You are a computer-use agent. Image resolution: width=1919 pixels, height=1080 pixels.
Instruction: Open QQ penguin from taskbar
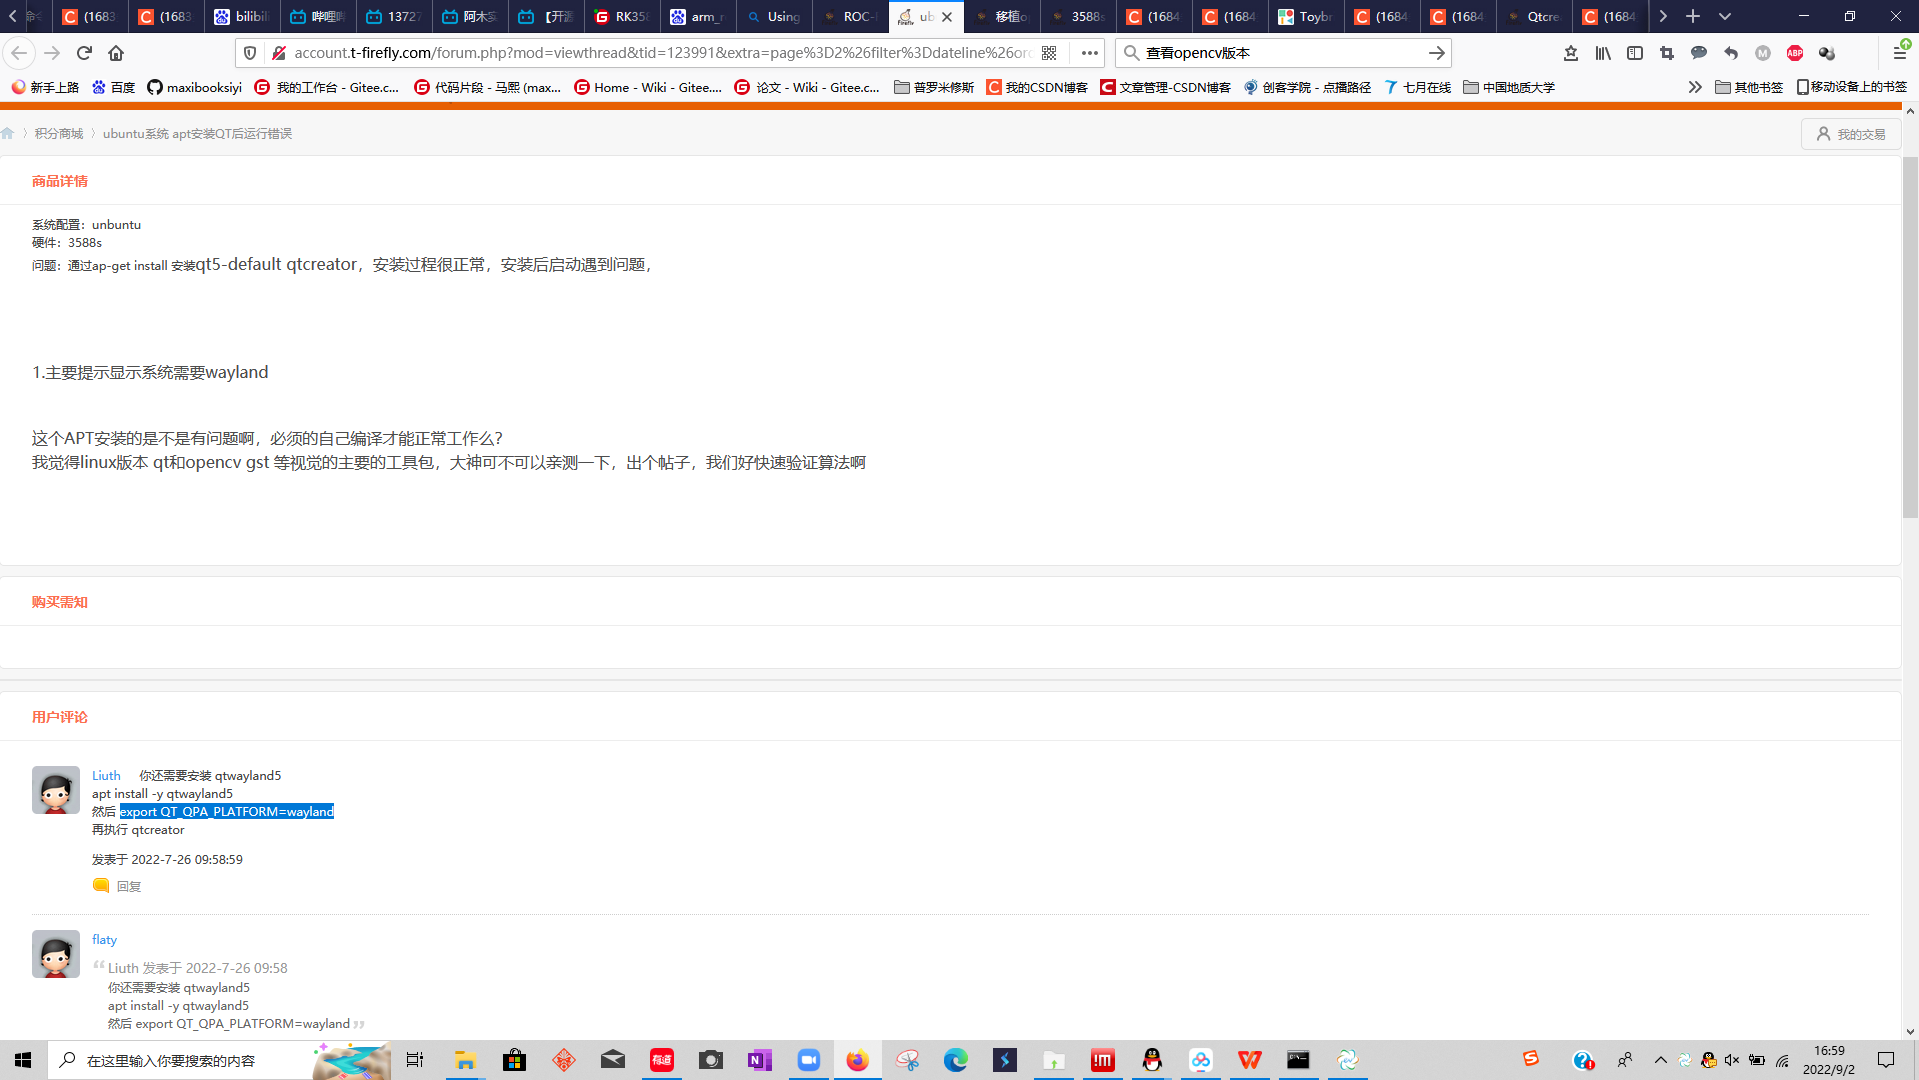click(1152, 1060)
